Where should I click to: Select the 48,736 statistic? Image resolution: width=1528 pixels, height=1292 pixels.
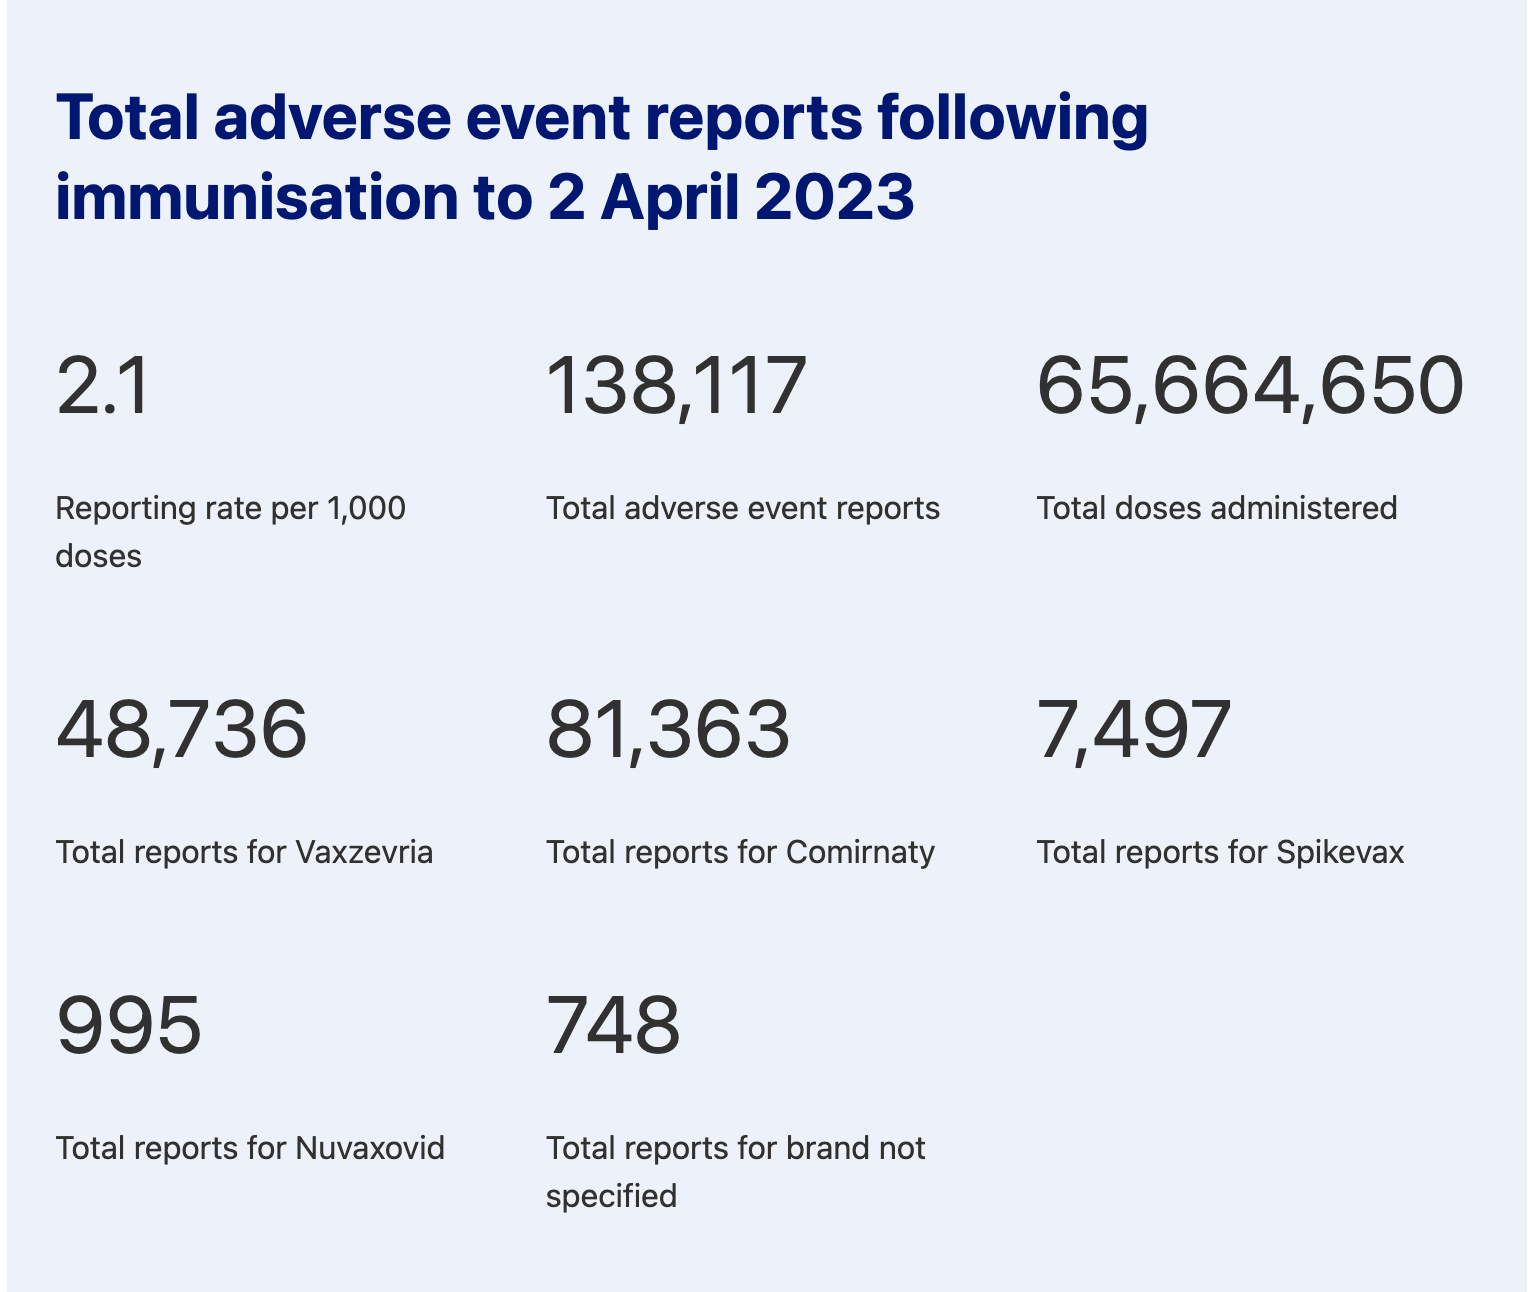[181, 730]
